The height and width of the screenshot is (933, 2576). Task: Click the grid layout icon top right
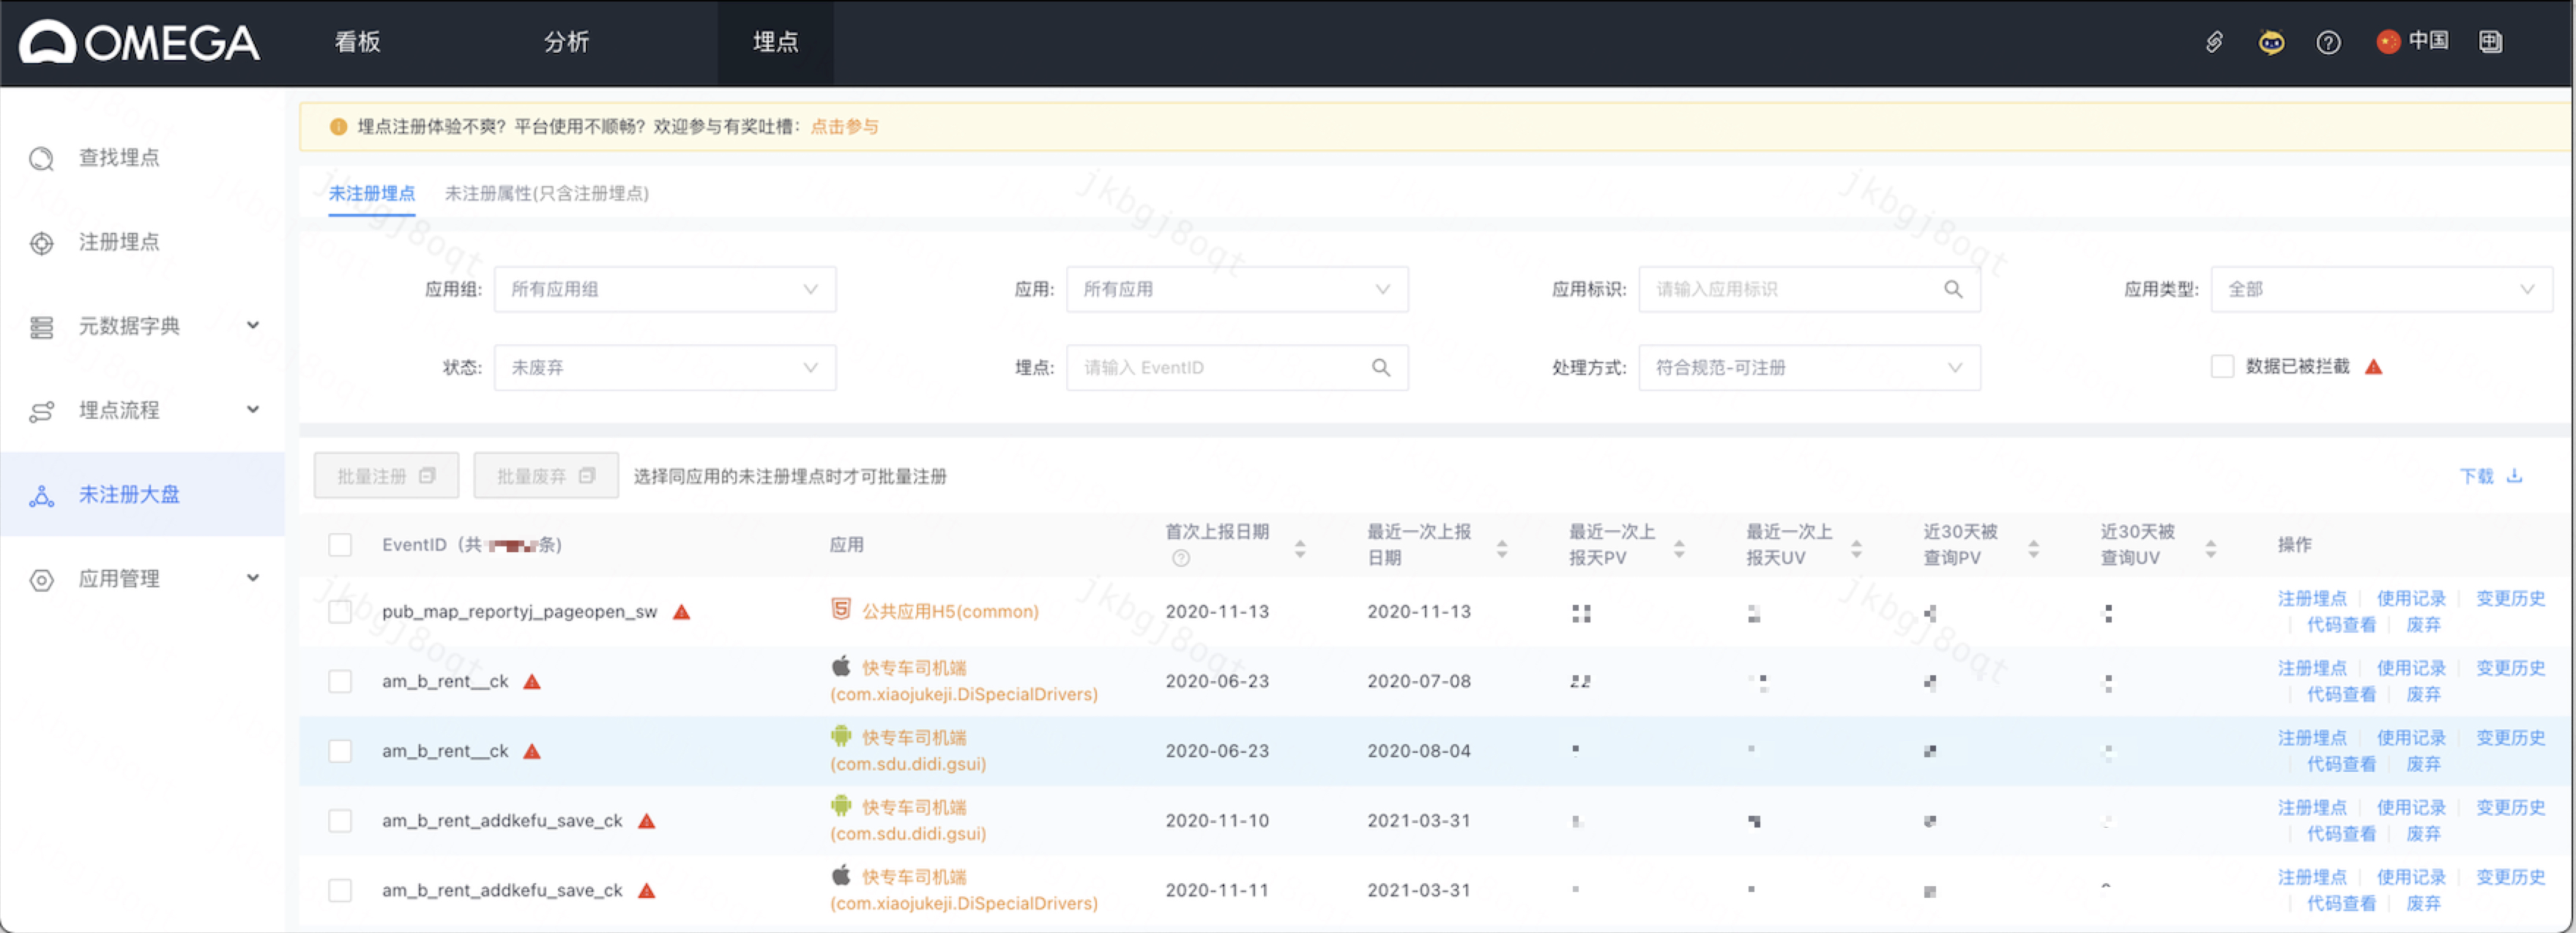2490,42
